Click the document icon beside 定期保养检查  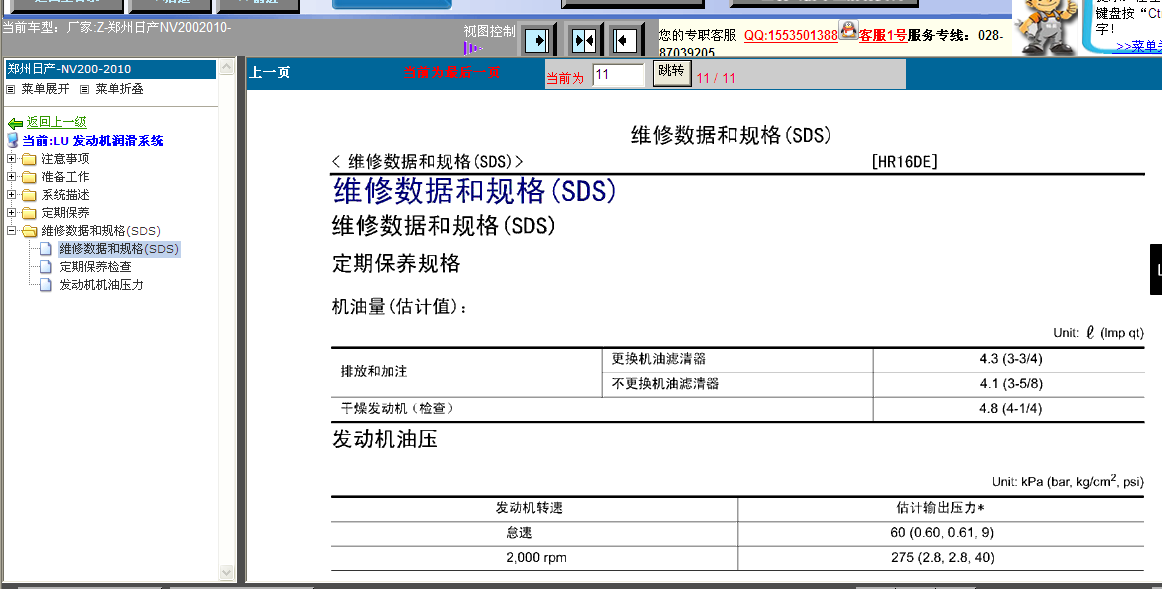46,267
